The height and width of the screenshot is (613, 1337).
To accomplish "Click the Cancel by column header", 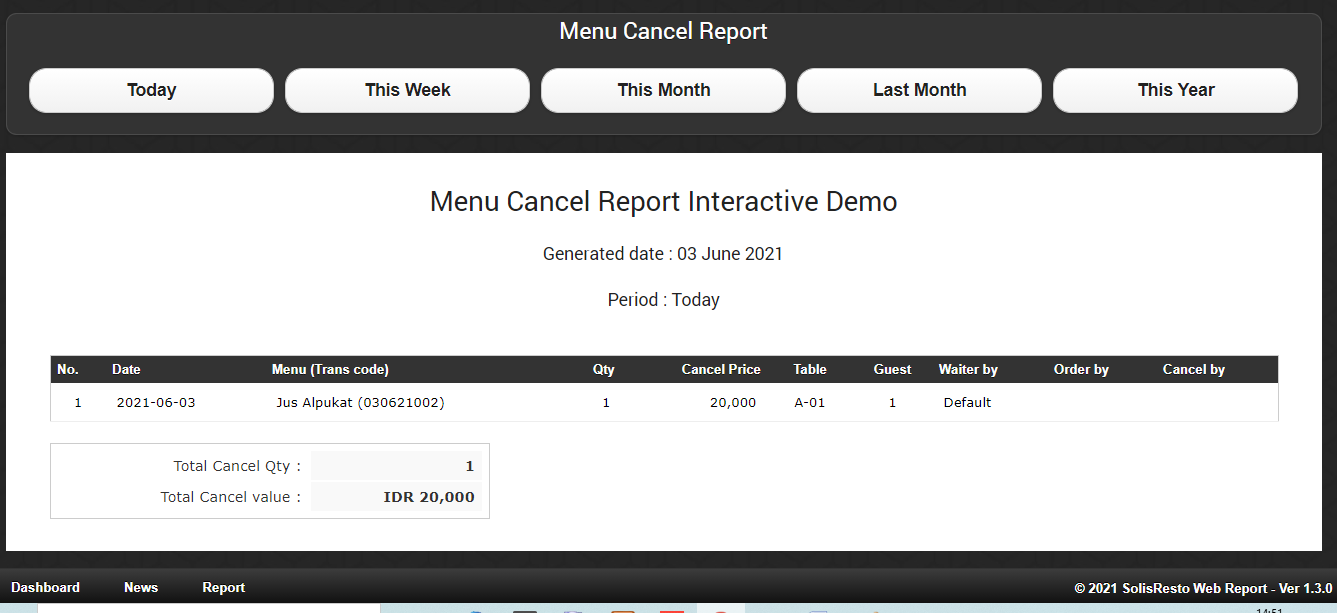I will coord(1193,369).
